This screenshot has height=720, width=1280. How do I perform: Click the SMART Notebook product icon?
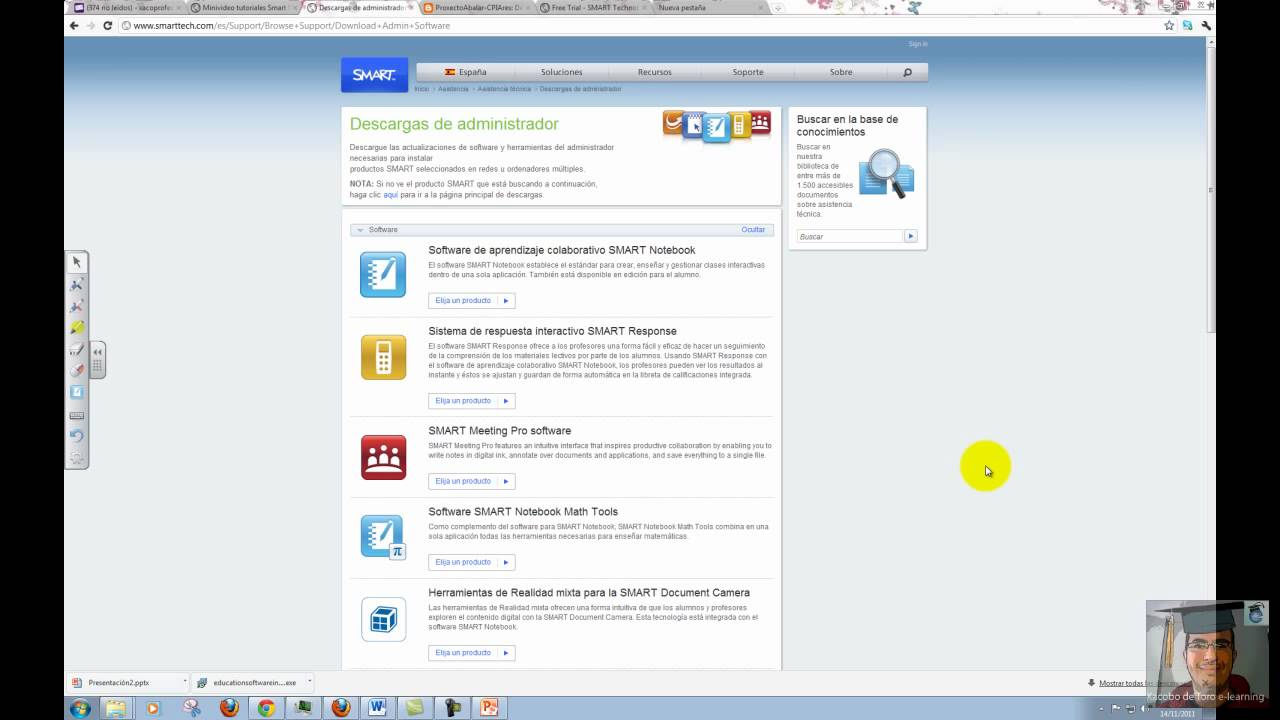[383, 275]
